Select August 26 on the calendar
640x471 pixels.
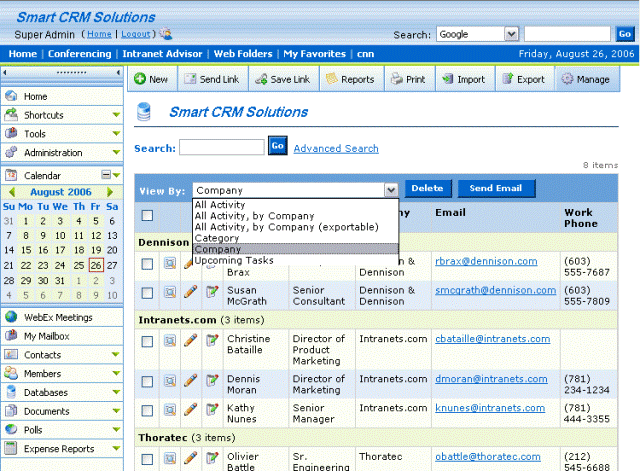96,265
